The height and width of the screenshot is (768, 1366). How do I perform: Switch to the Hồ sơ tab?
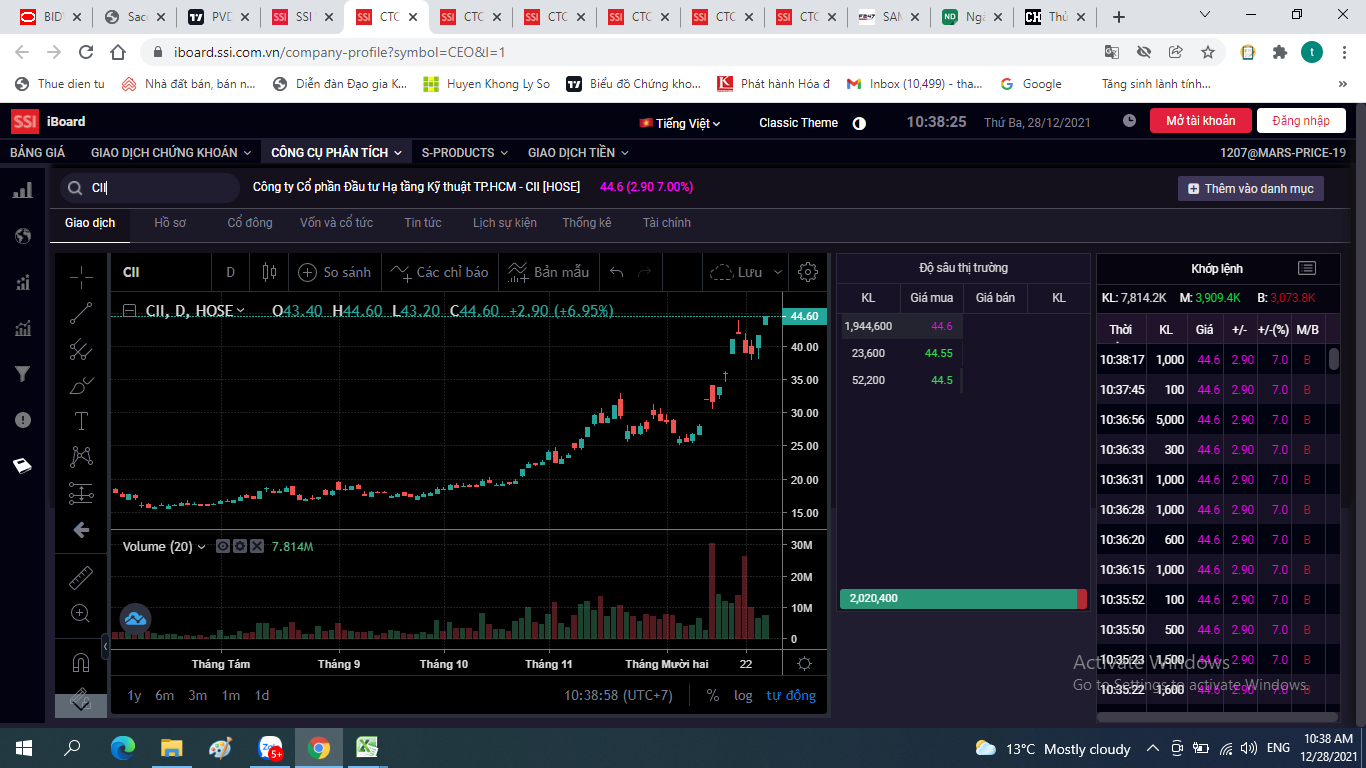pyautogui.click(x=170, y=223)
